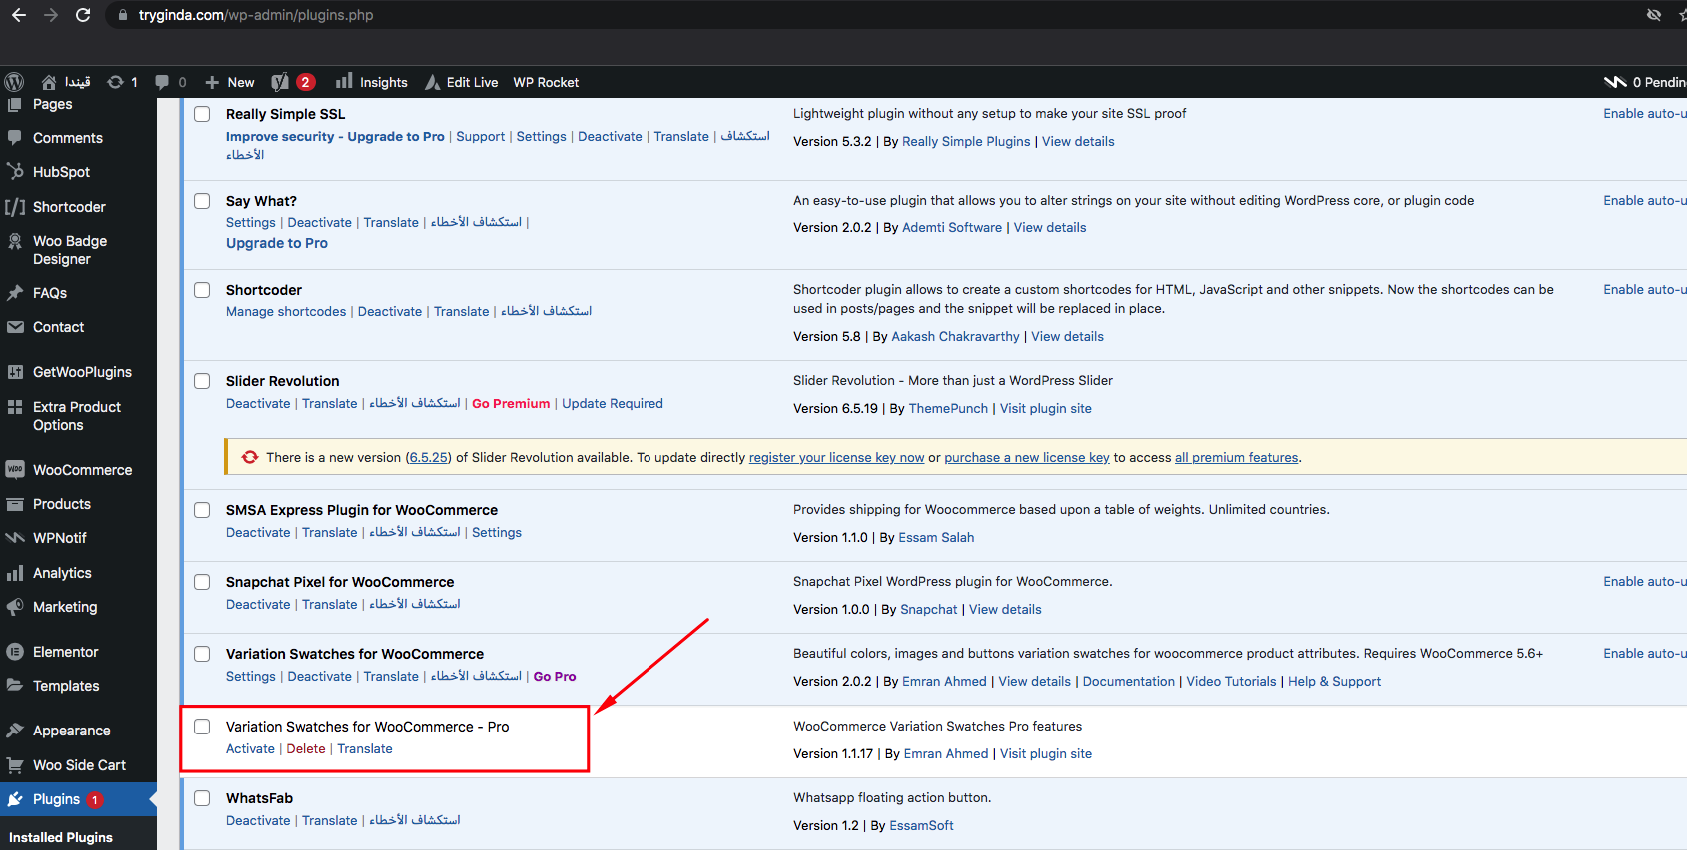
Task: Open Manage shortcodes link
Action: [x=286, y=311]
